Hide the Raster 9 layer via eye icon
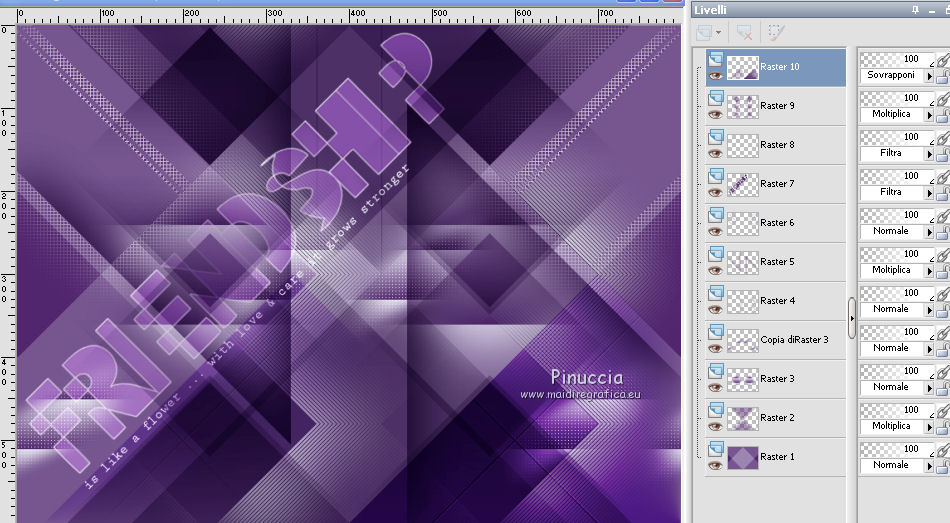The width and height of the screenshot is (950, 523). coord(716,115)
